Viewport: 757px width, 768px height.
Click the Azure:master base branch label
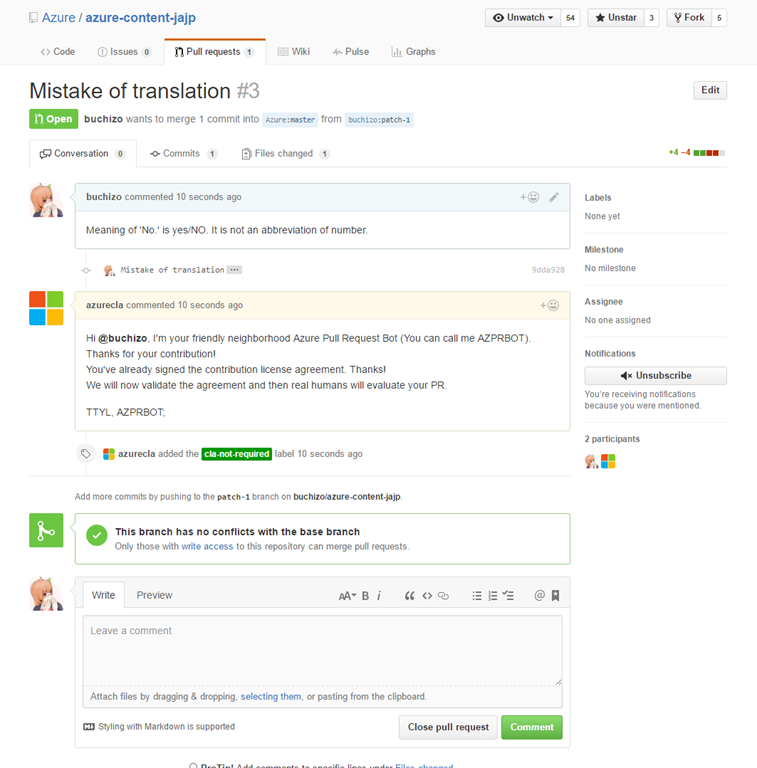coord(290,120)
